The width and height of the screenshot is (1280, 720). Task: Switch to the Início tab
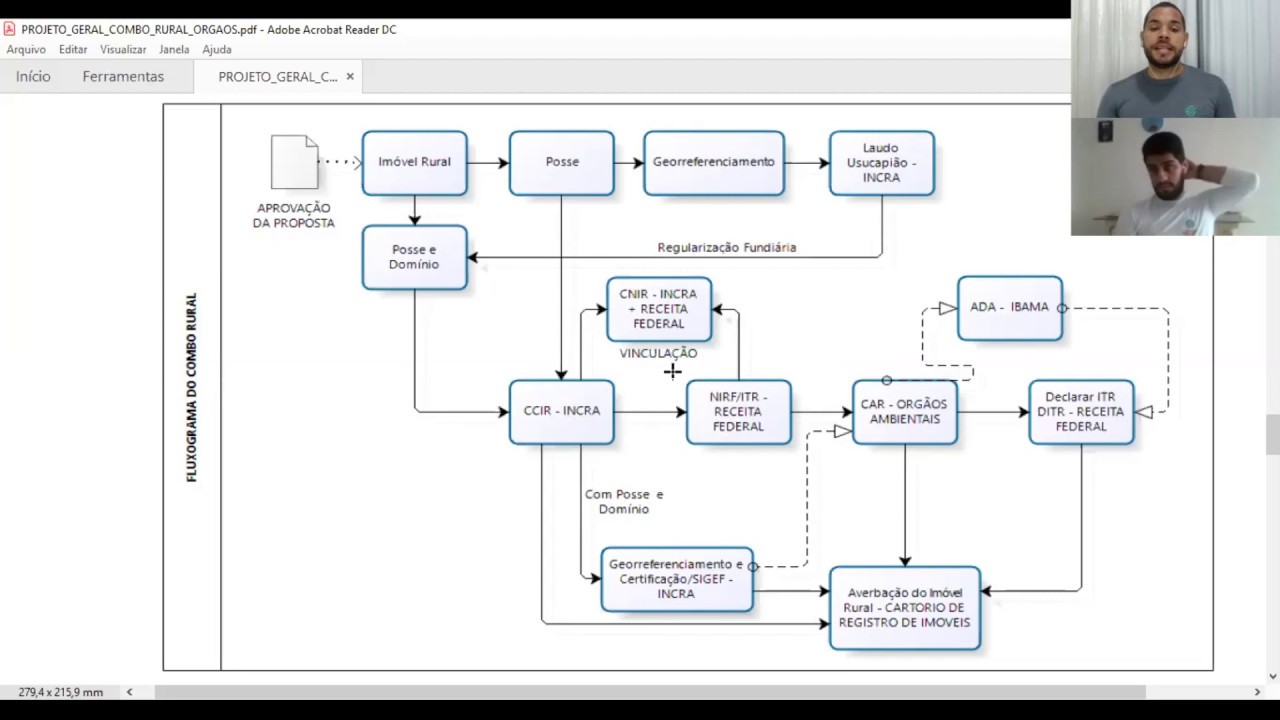click(x=33, y=76)
